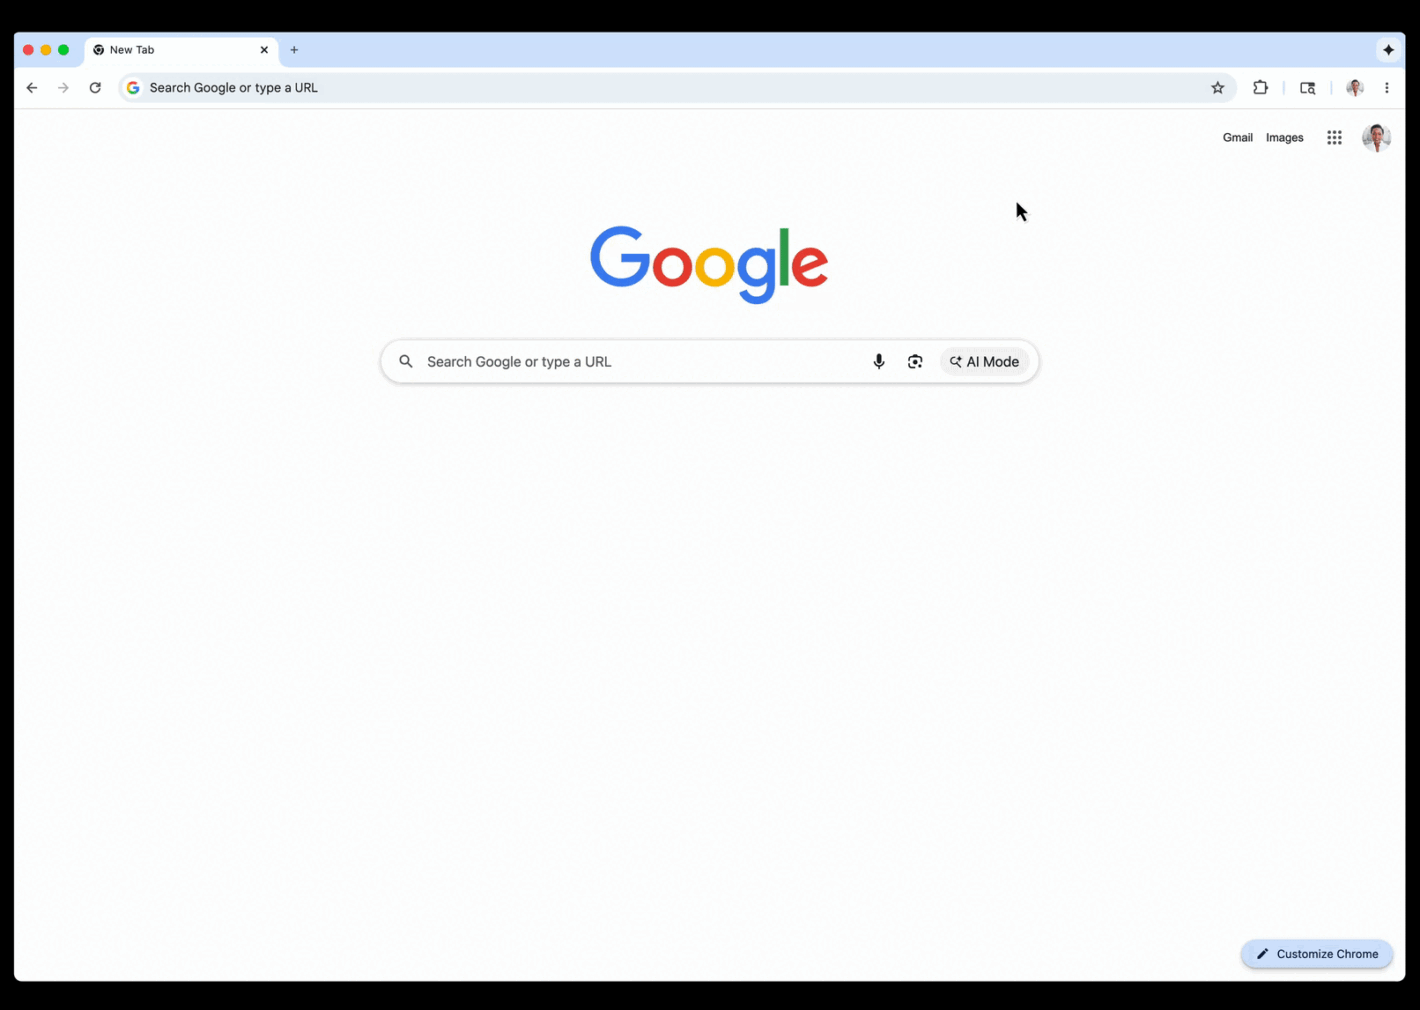Click the forward navigation arrow
Screen dimensions: 1420x1010
click(x=63, y=88)
